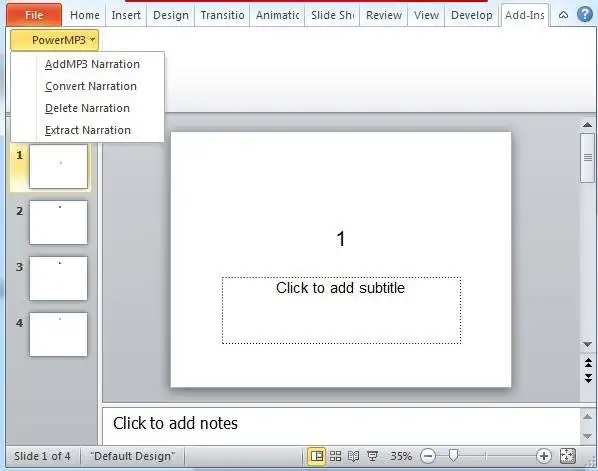This screenshot has width=598, height=471.
Task: Switch to Slide Sorter view icon
Action: (336, 456)
